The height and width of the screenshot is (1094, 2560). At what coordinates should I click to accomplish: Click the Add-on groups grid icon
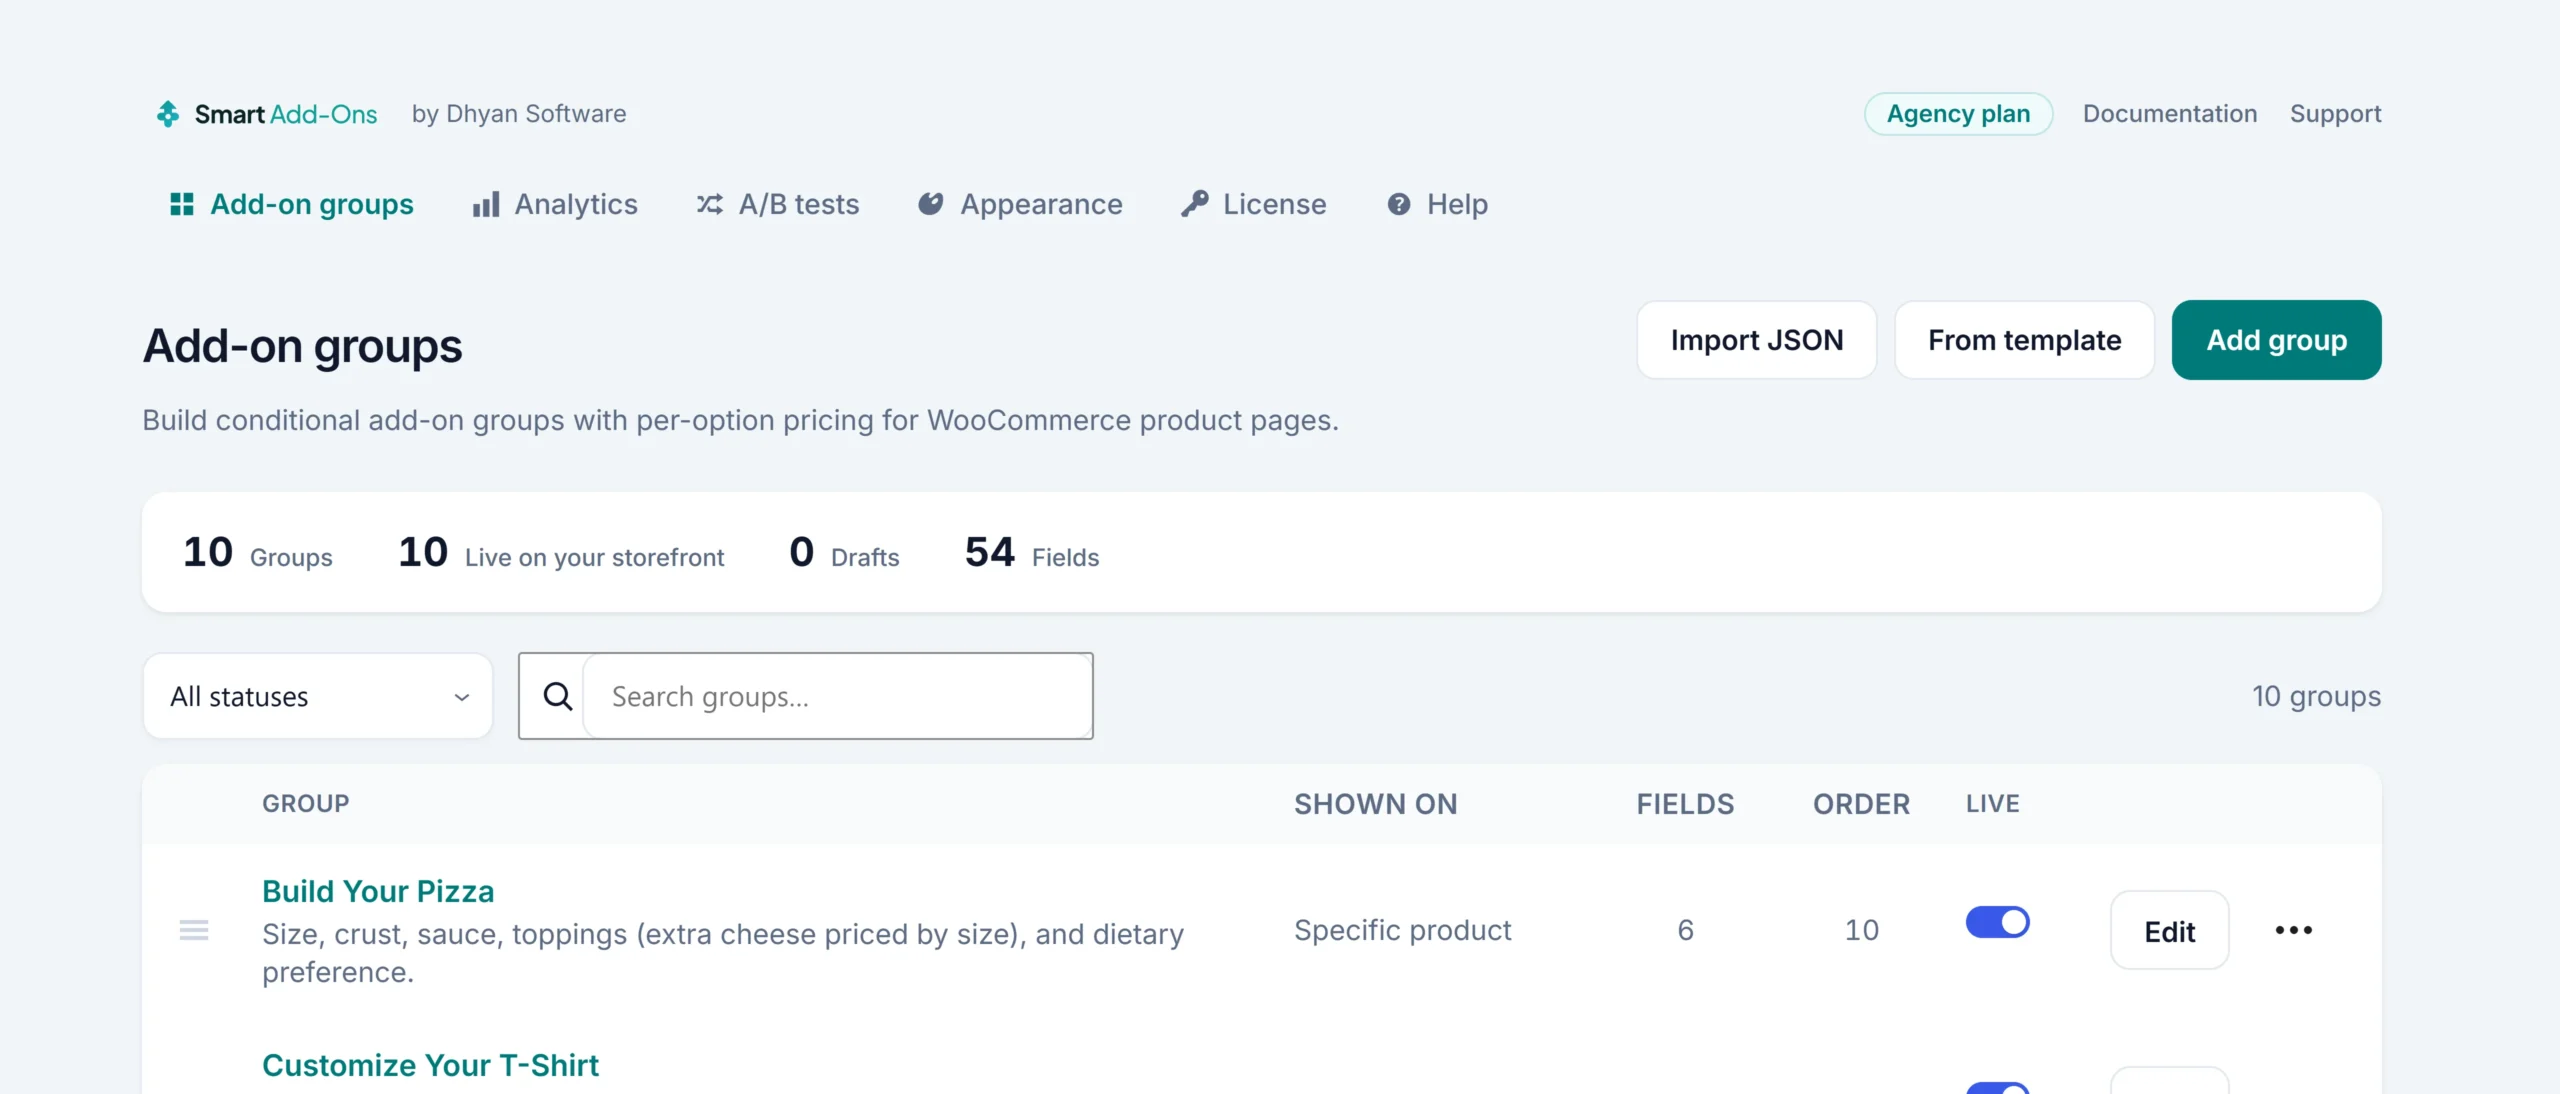click(182, 204)
